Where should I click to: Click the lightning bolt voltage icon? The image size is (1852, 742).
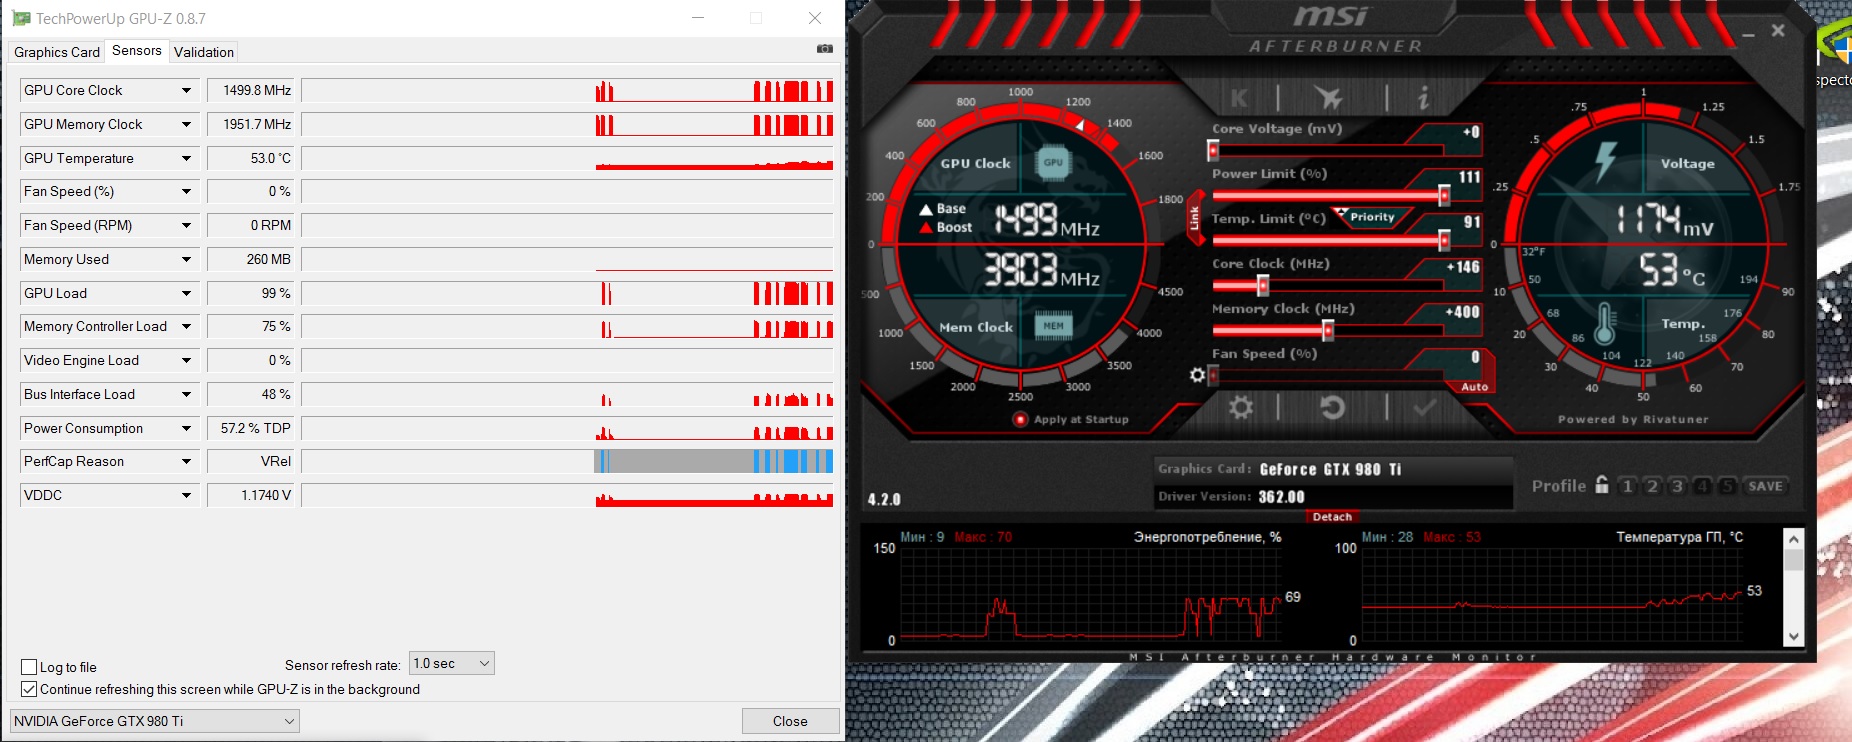point(1605,161)
